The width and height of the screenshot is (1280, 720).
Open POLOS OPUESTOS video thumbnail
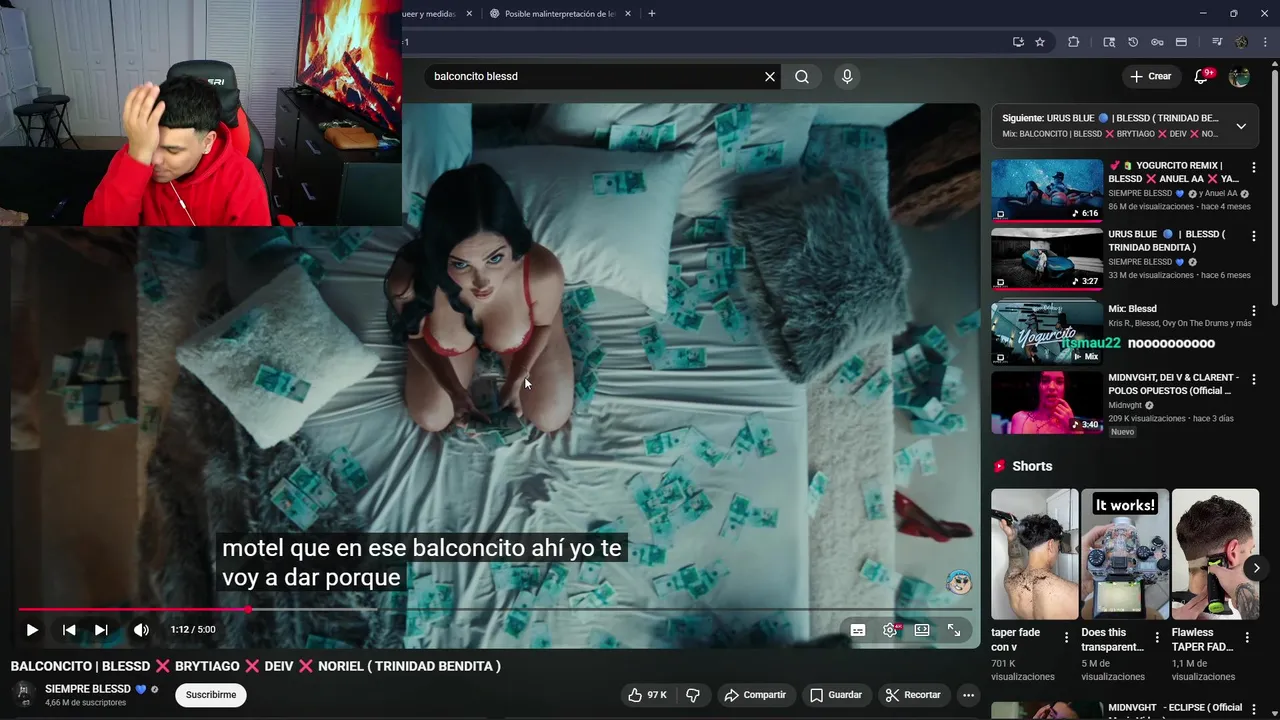tap(1047, 403)
